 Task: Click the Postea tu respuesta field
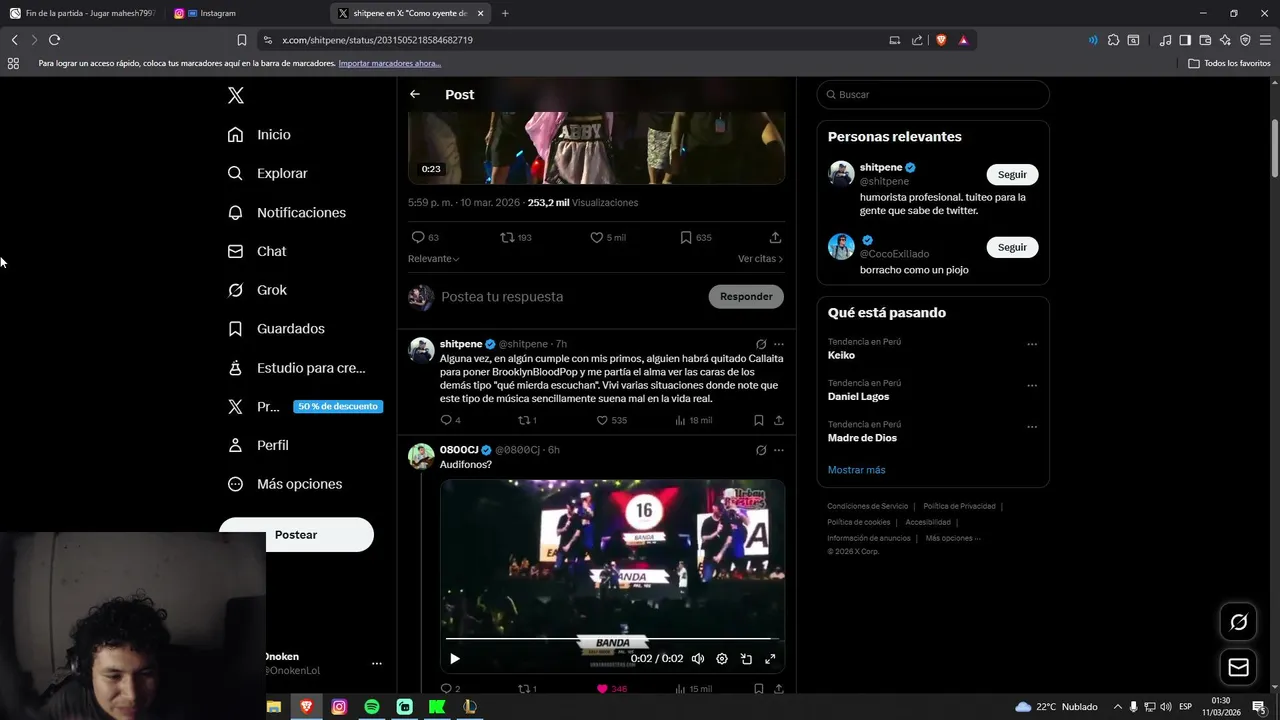point(570,296)
